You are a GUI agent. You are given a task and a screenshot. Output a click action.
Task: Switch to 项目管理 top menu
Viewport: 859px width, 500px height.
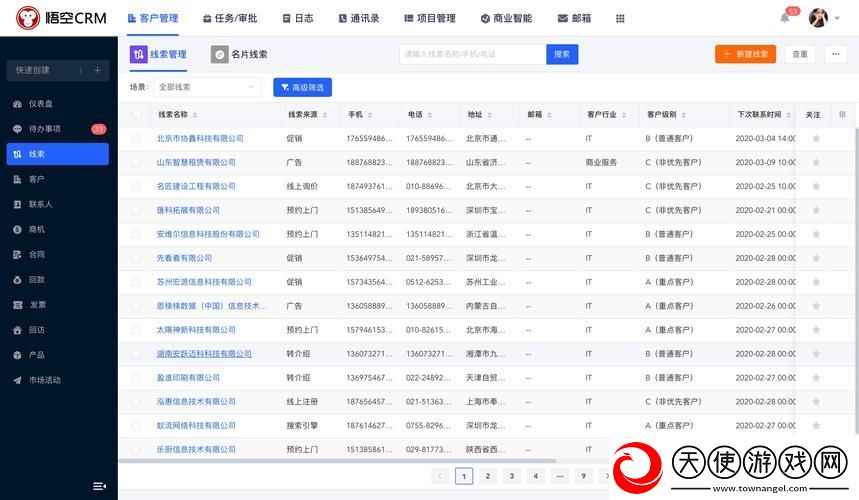tap(430, 18)
